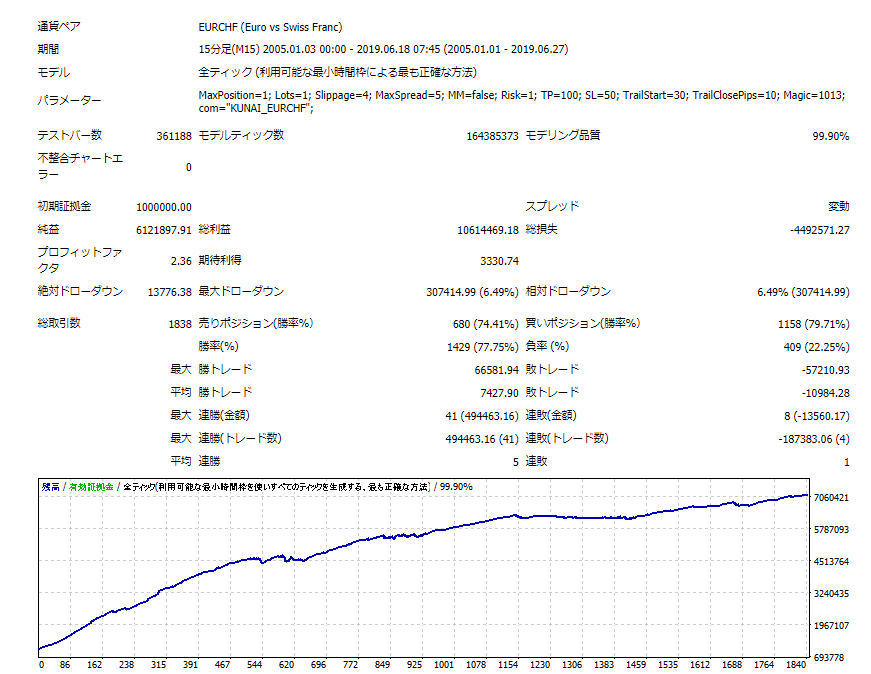
Task: Click the max consecutive loss -187383.06 (4)
Action: 814,440
